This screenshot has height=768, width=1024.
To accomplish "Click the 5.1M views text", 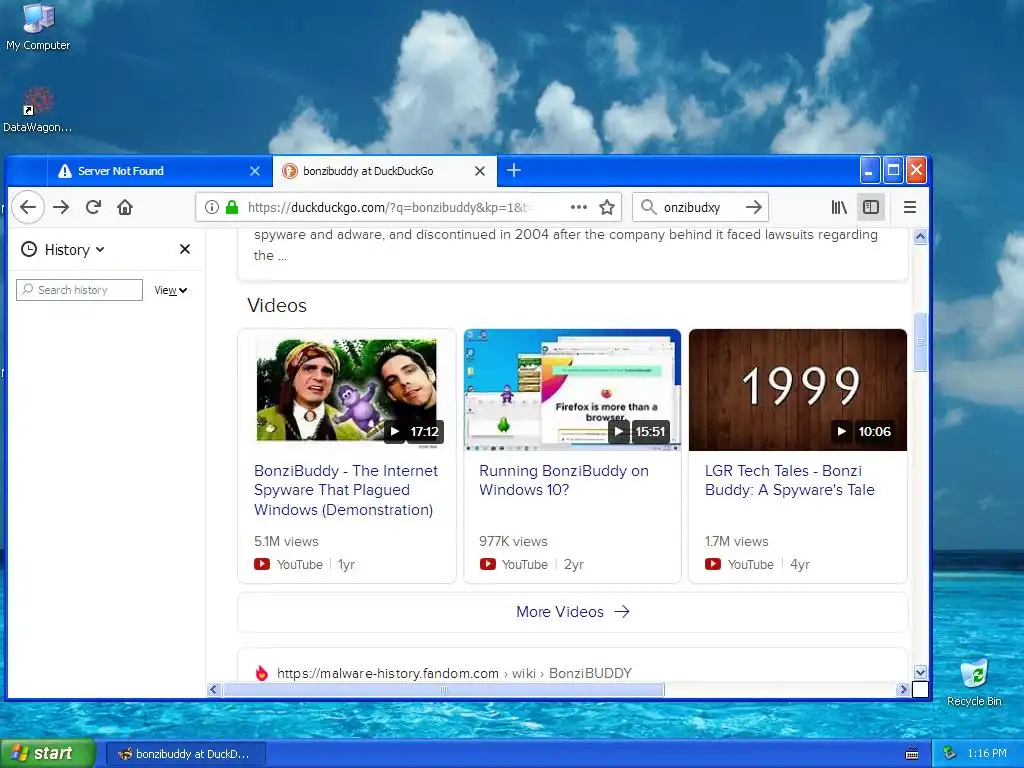I will [286, 541].
